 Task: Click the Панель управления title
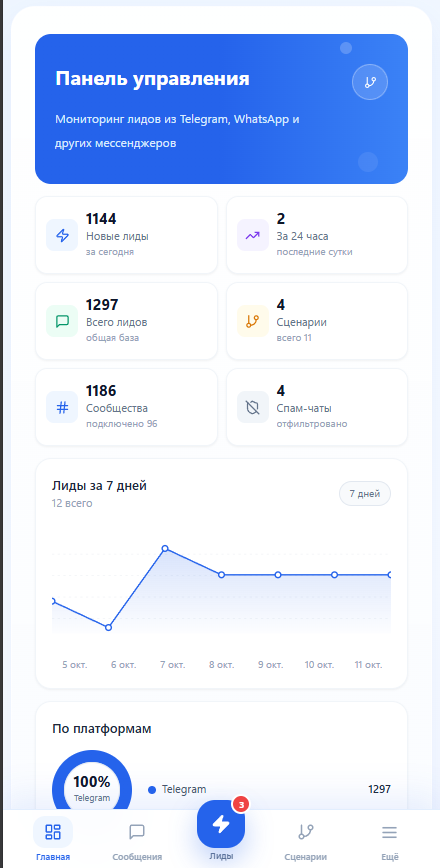pyautogui.click(x=152, y=79)
